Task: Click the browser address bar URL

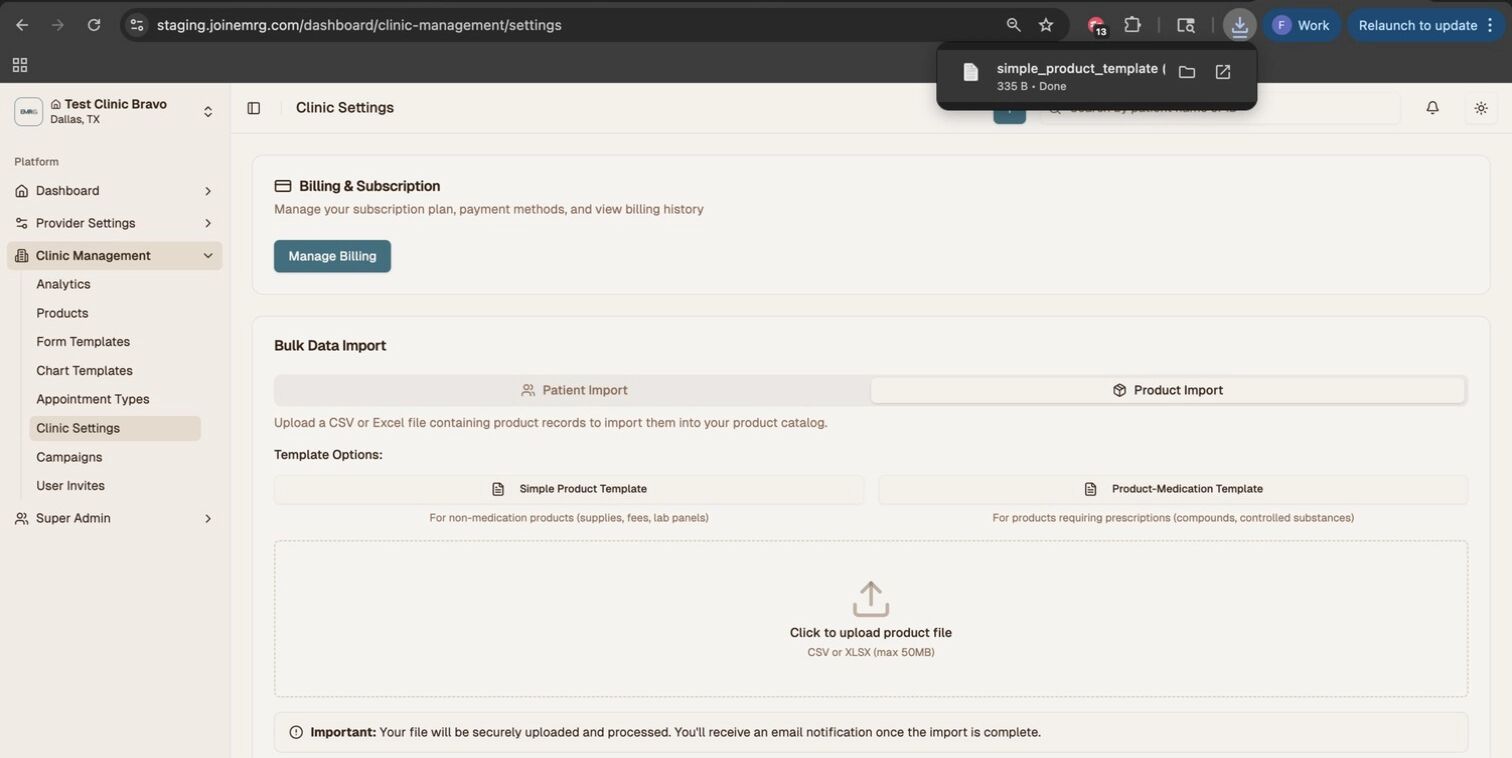Action: coord(359,25)
